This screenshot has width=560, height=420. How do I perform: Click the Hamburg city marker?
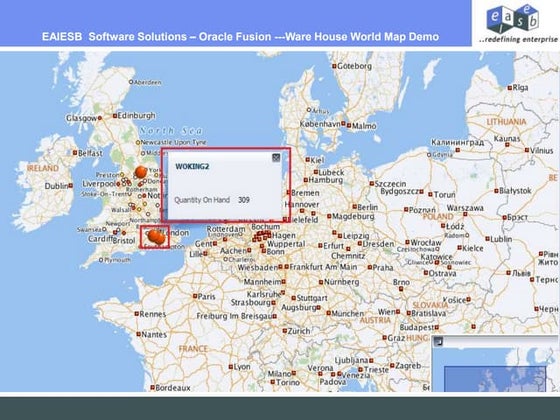(x=305, y=180)
